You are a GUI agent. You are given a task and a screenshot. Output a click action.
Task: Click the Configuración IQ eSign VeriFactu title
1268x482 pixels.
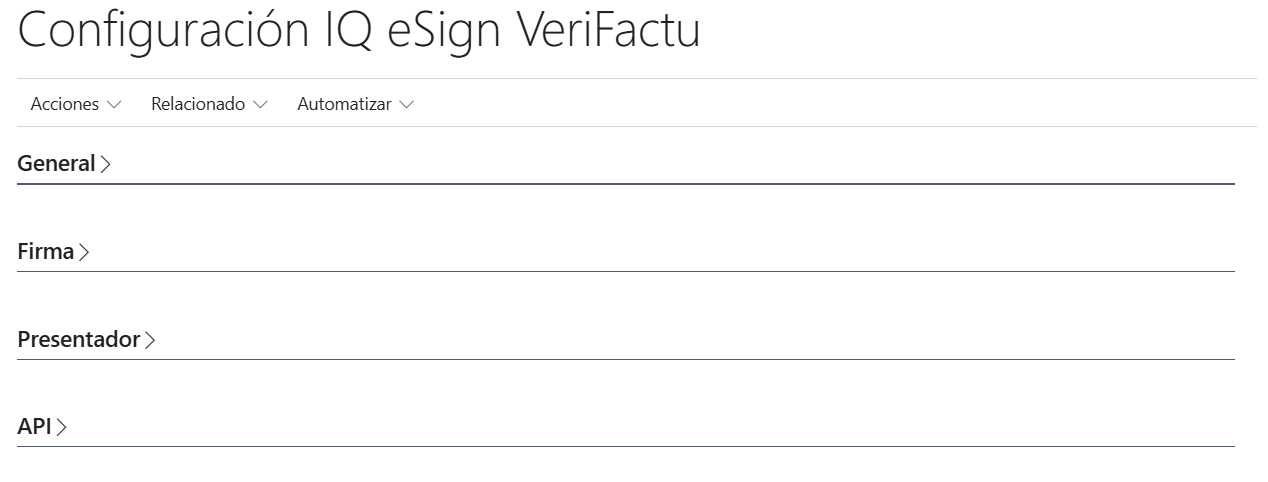[x=359, y=31]
